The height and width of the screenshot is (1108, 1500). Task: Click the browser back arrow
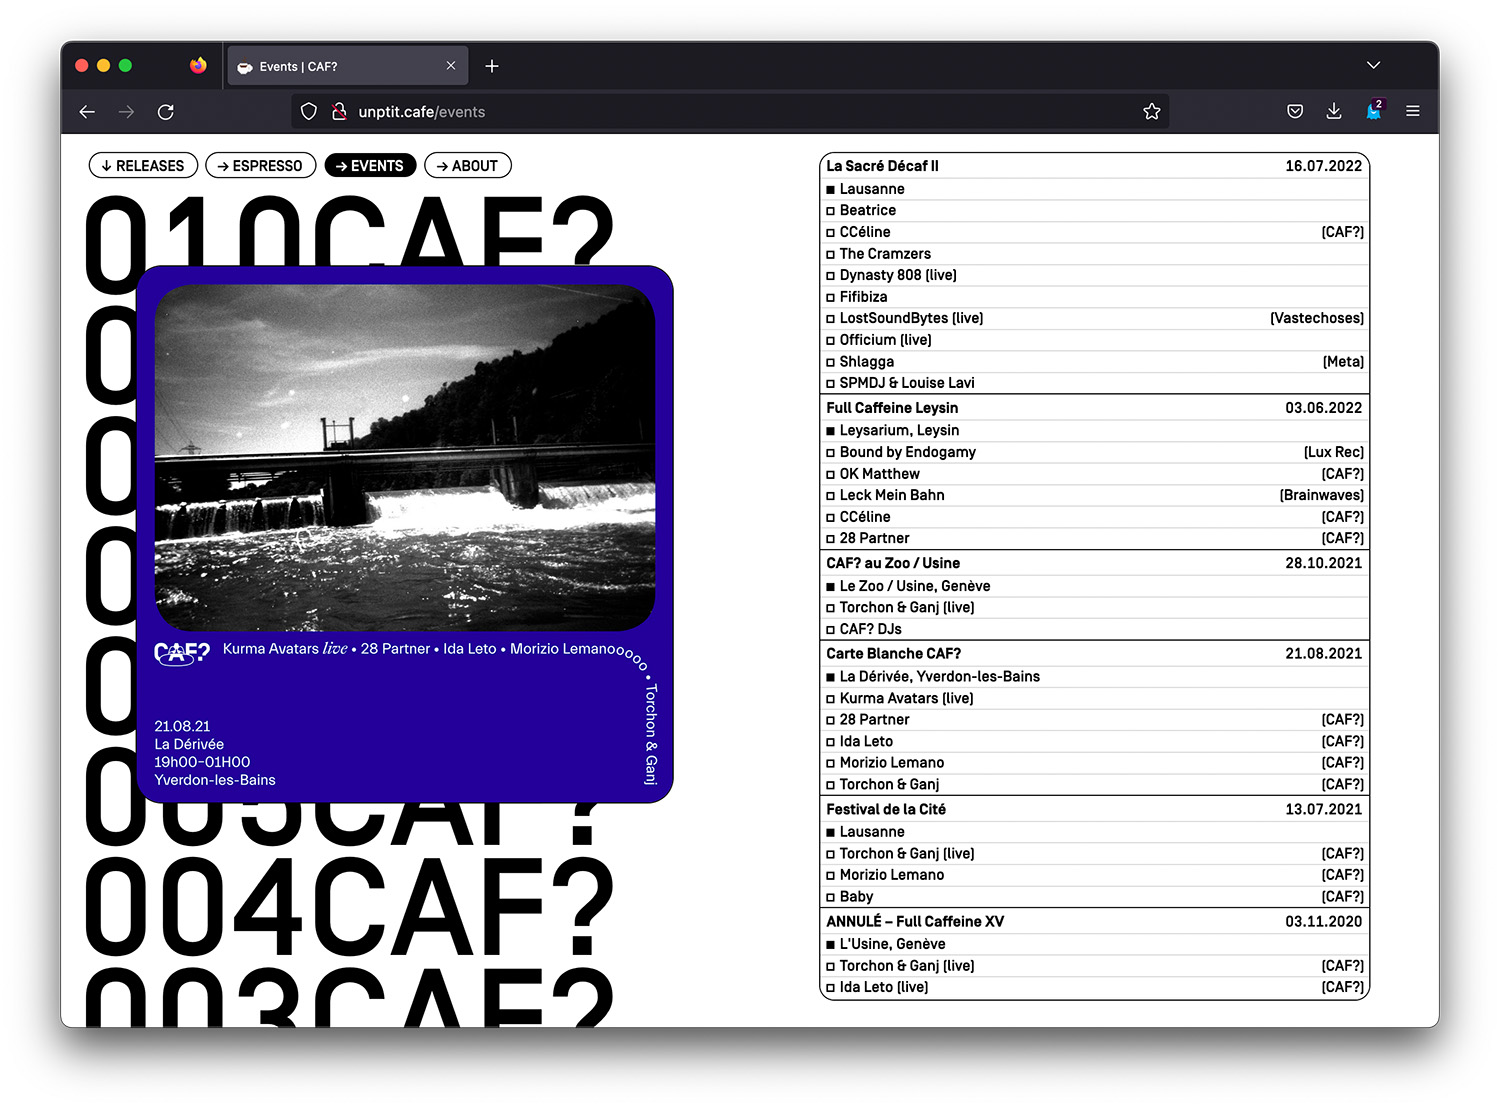point(87,112)
